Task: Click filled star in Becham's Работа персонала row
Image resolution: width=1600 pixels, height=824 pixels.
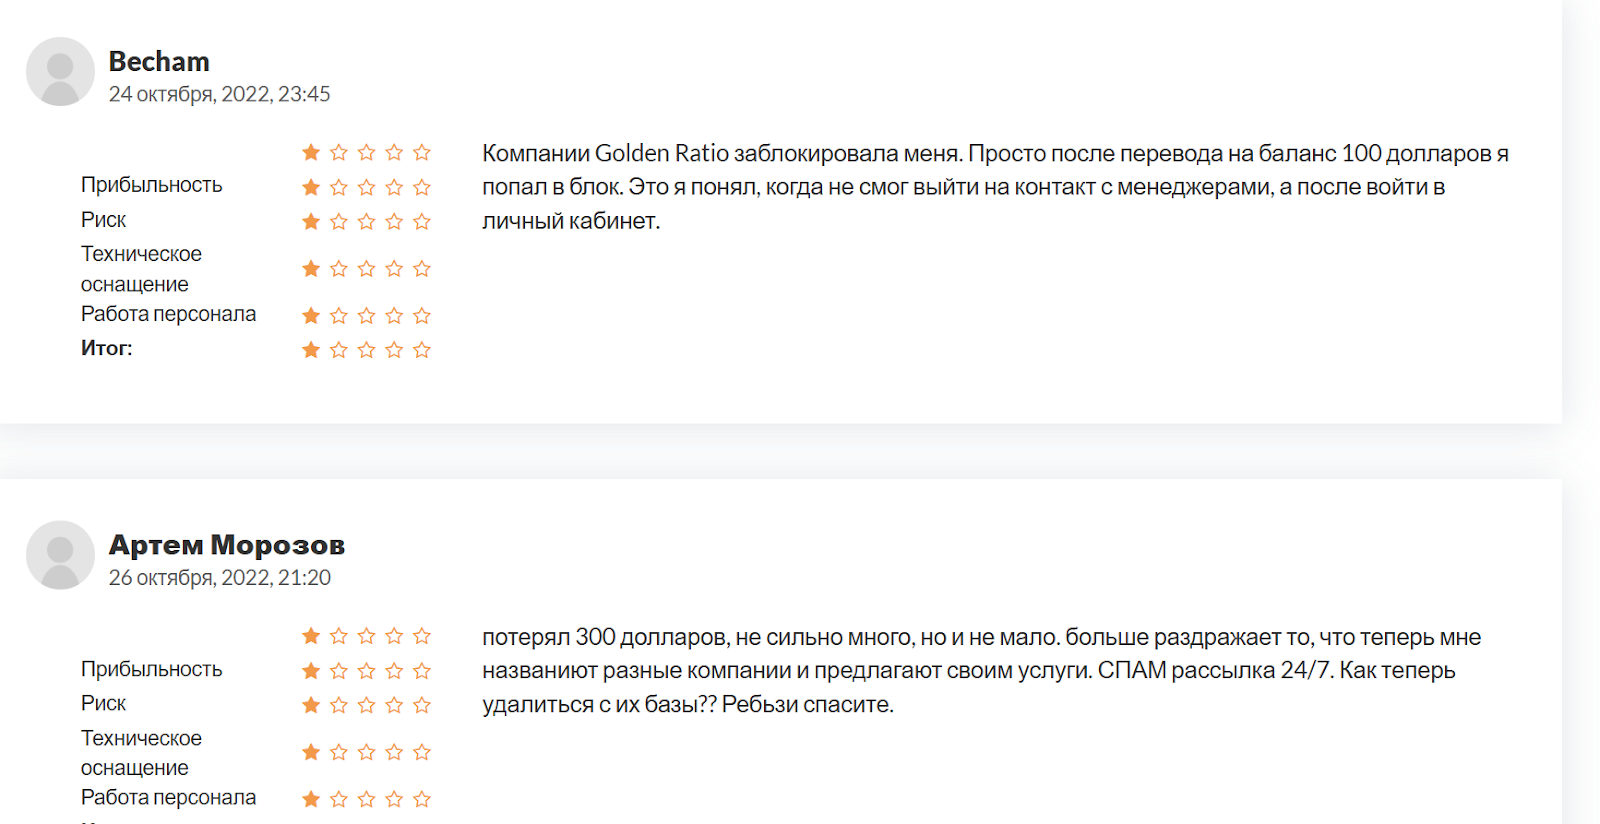Action: [311, 316]
